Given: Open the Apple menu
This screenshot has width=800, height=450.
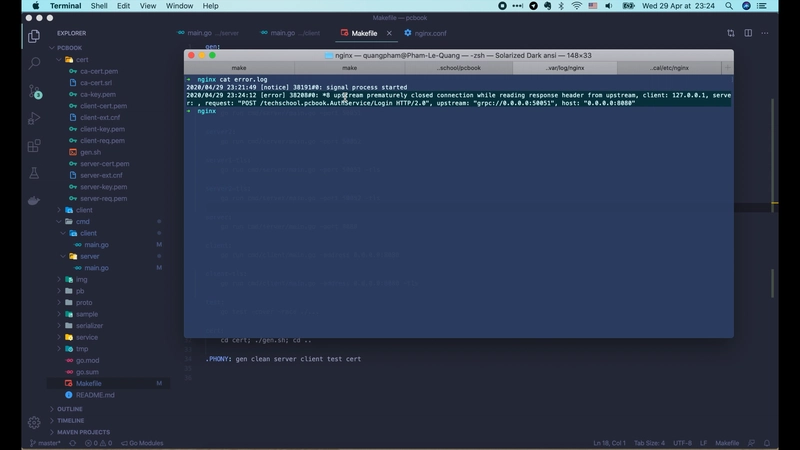Looking at the screenshot, I should pos(36,6).
